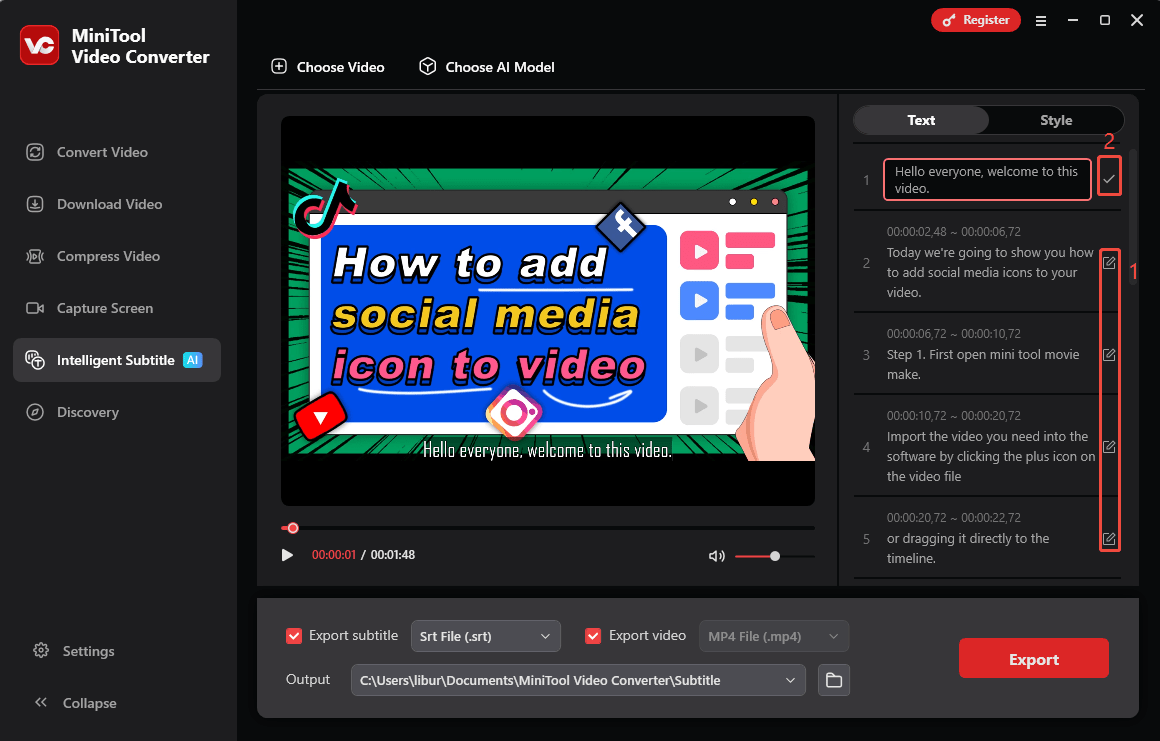Select Intelligent Subtitle in sidebar
Screen dimensions: 1160x741
tap(117, 360)
